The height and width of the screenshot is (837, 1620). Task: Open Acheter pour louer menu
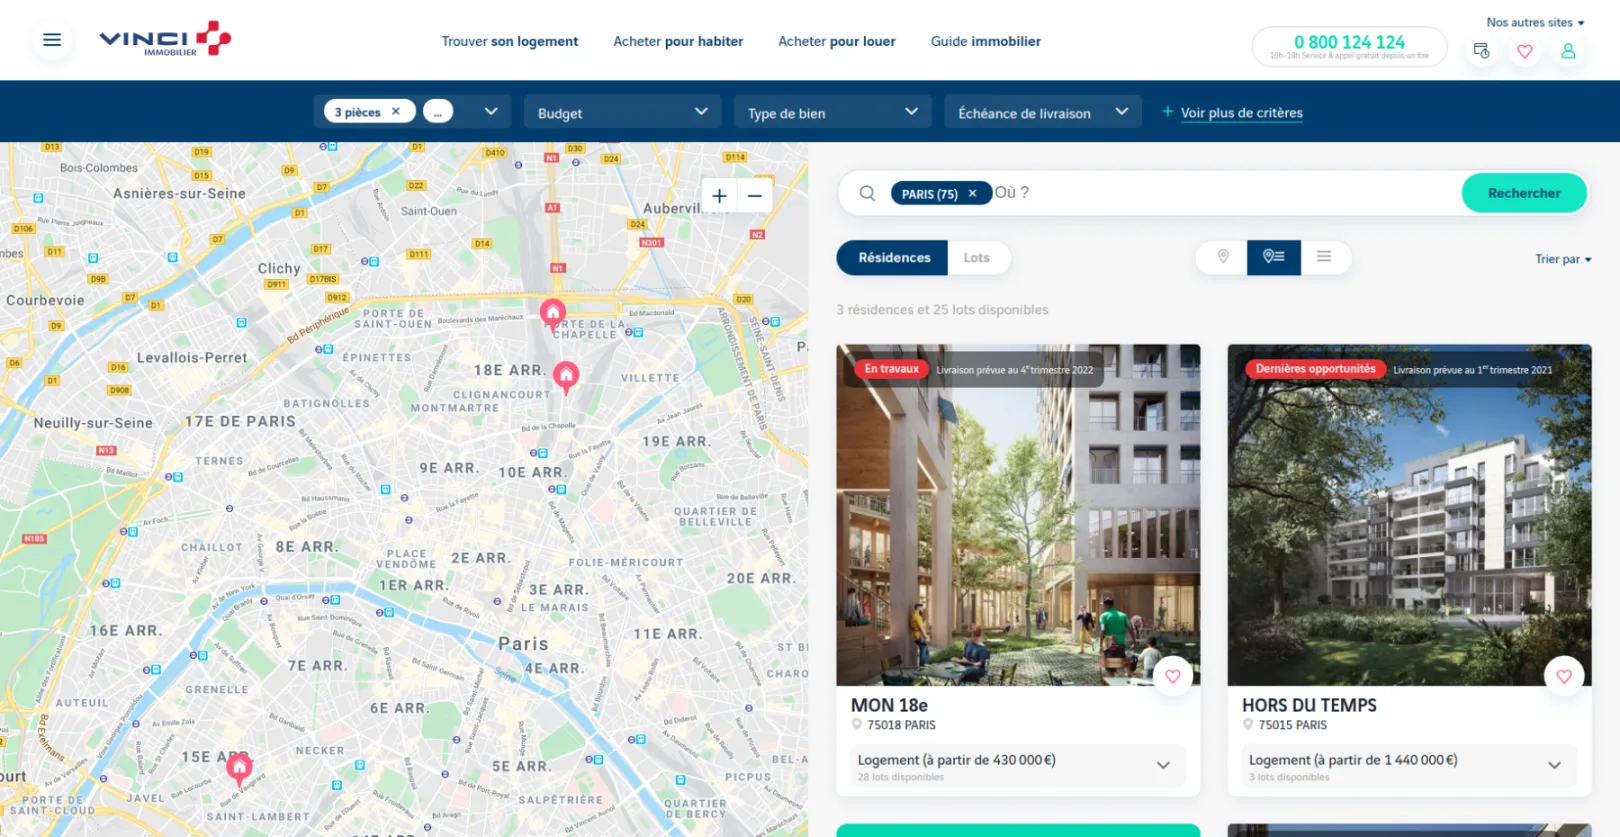pyautogui.click(x=837, y=41)
